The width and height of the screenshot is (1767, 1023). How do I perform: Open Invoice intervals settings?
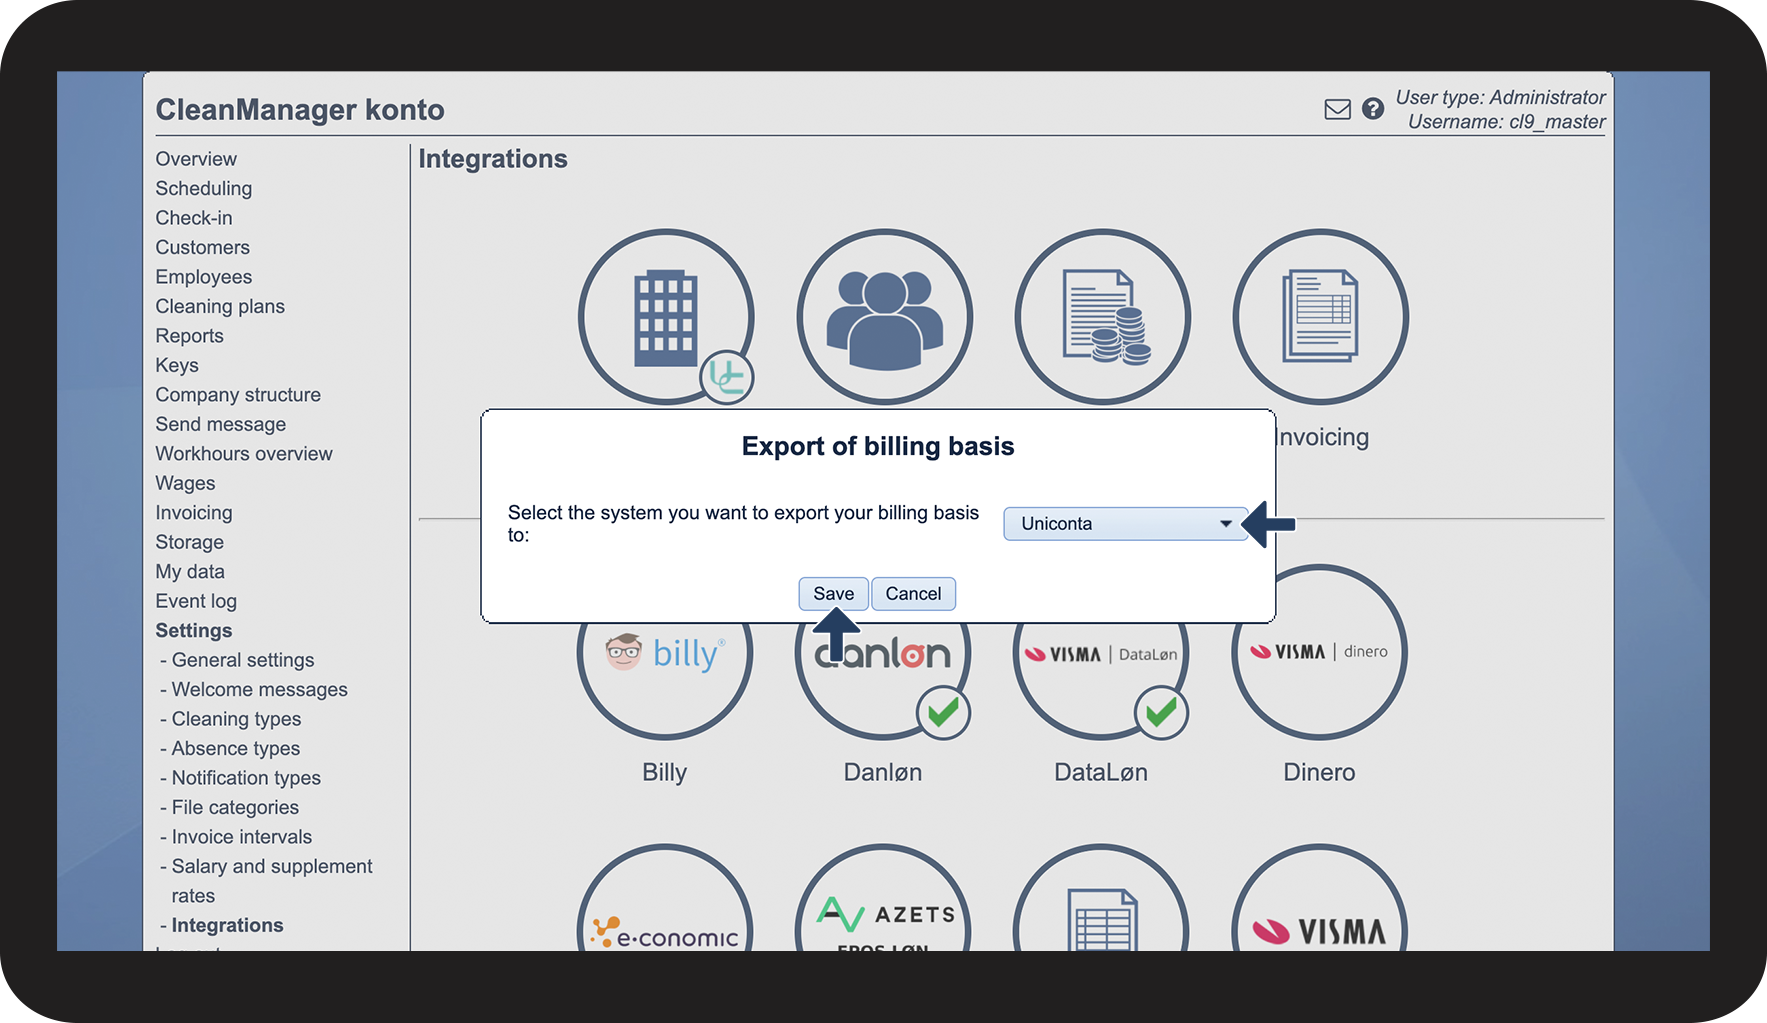[241, 837]
